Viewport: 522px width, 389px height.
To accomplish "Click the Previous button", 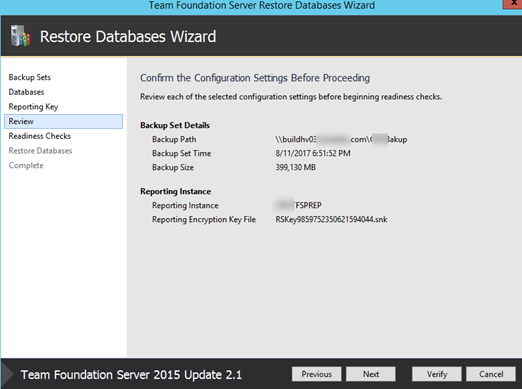I will [x=316, y=374].
